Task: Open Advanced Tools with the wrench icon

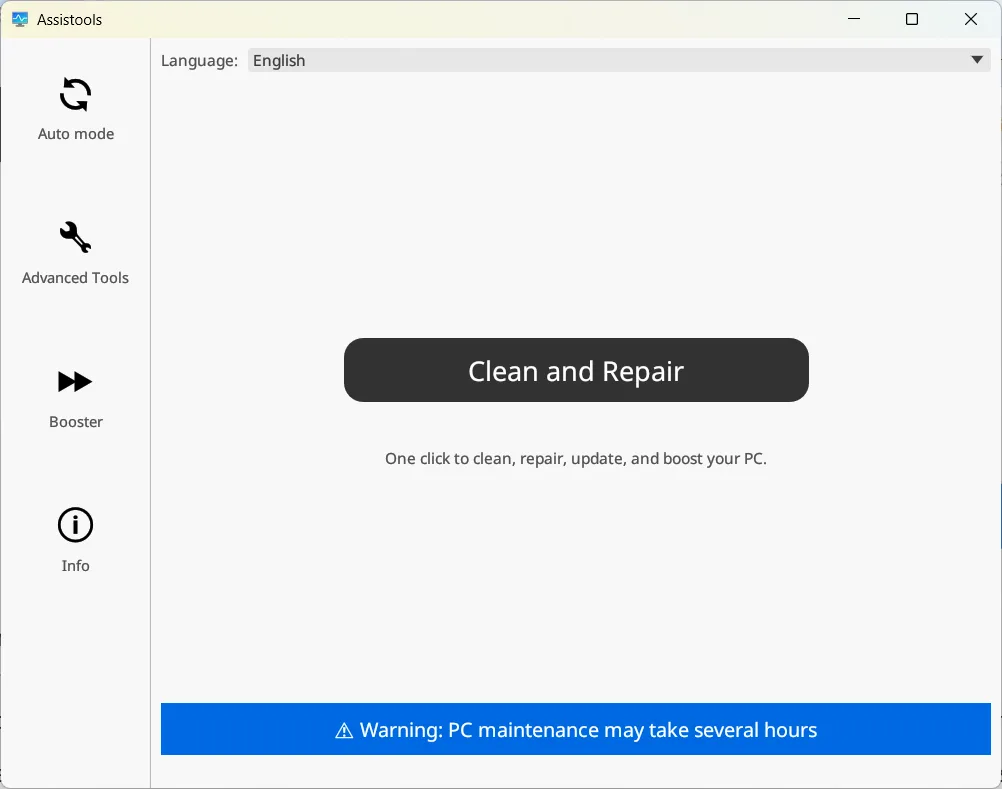Action: 75,237
